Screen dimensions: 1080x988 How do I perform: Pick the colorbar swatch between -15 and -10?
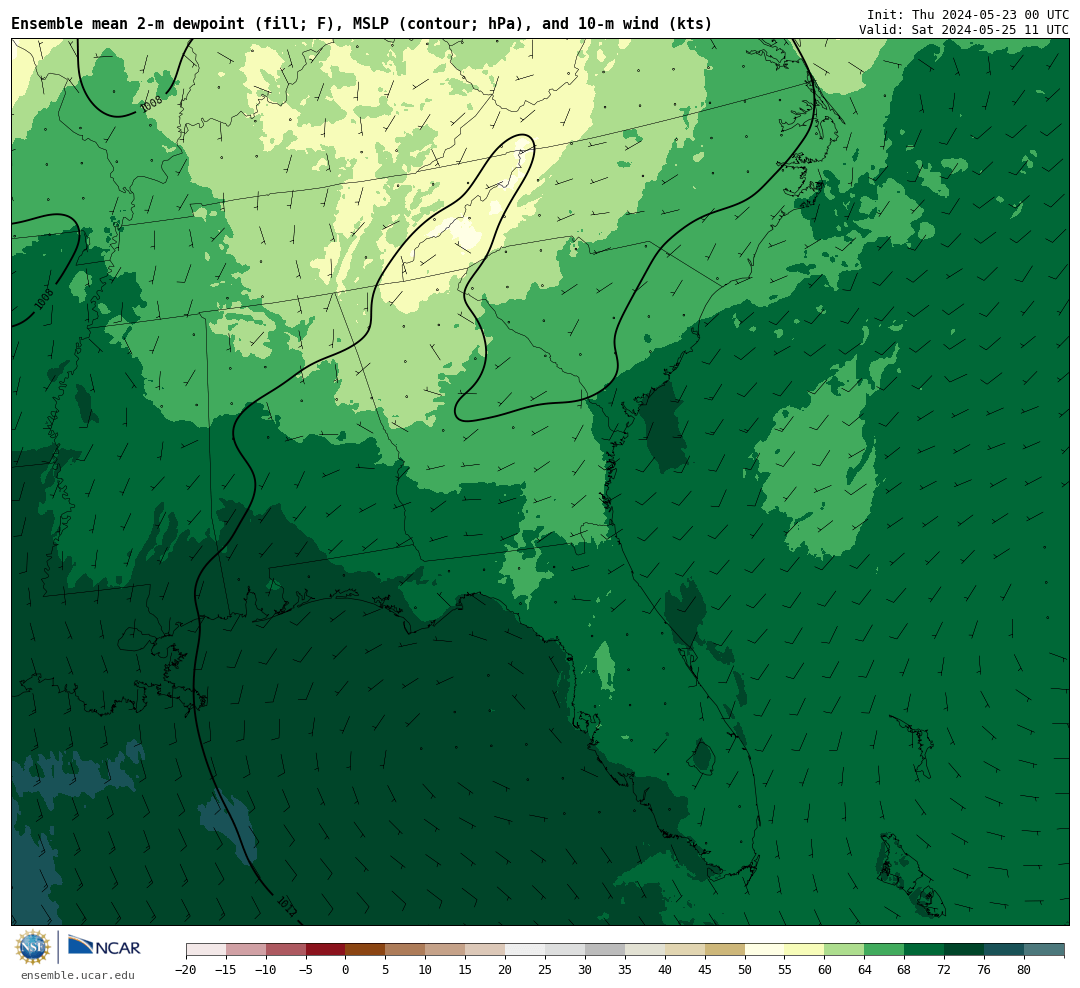coord(246,950)
